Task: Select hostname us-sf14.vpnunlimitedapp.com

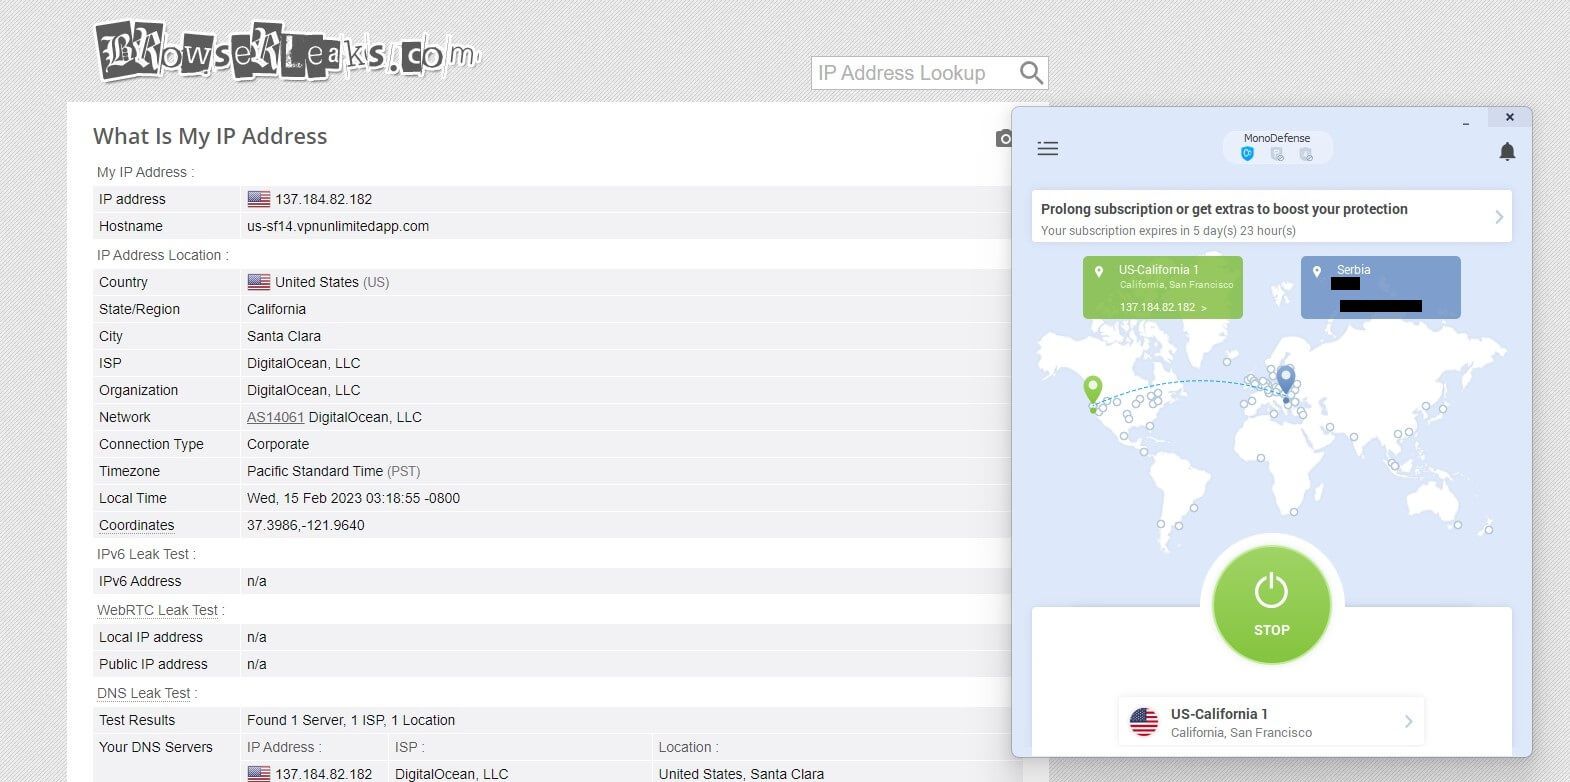Action: [338, 226]
